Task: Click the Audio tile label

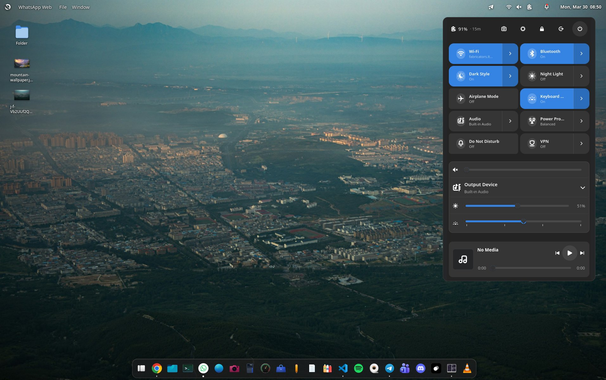Action: click(475, 119)
